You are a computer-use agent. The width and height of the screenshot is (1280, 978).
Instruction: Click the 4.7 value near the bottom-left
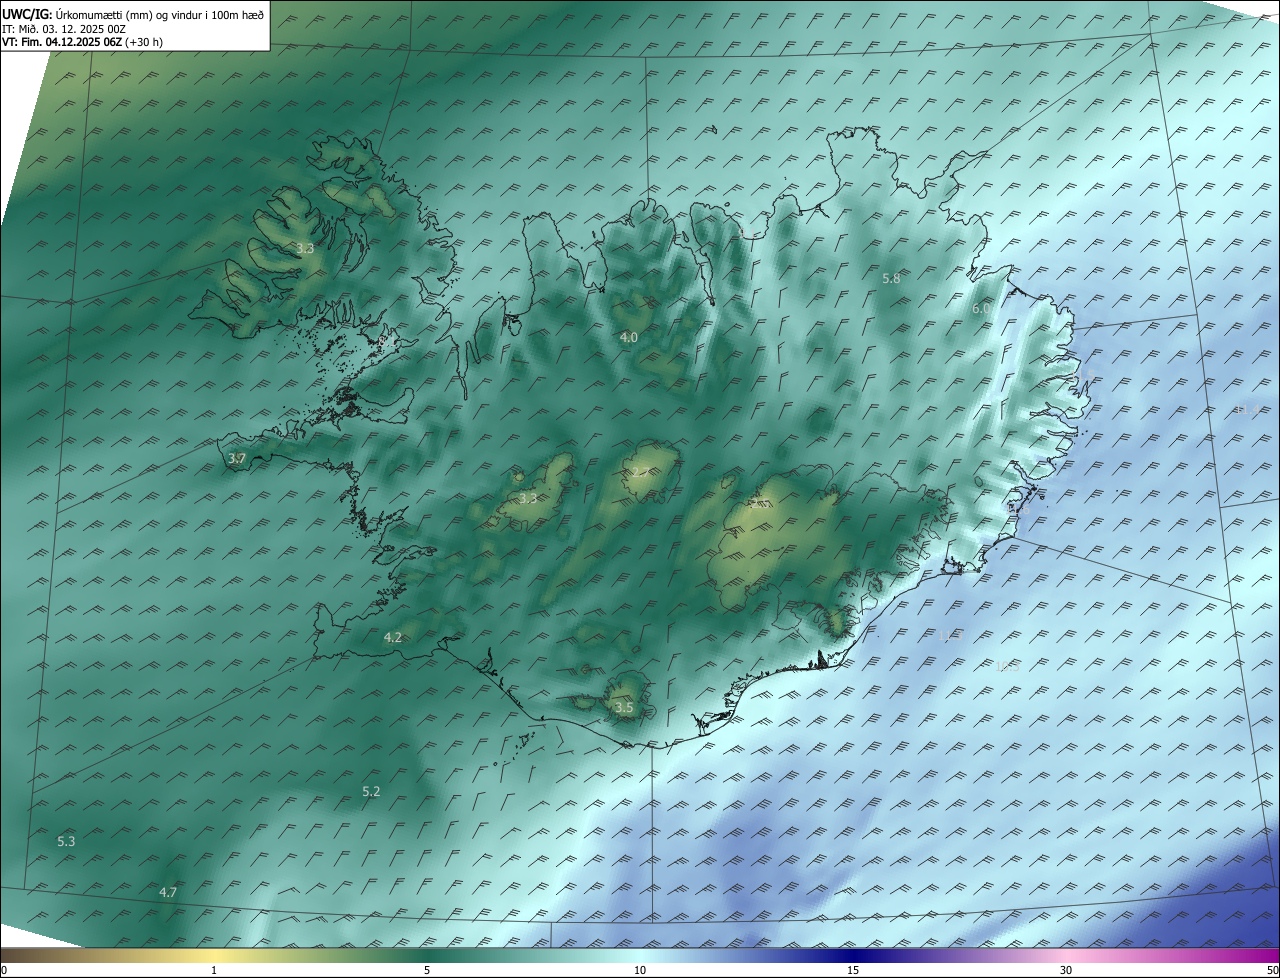coord(168,892)
